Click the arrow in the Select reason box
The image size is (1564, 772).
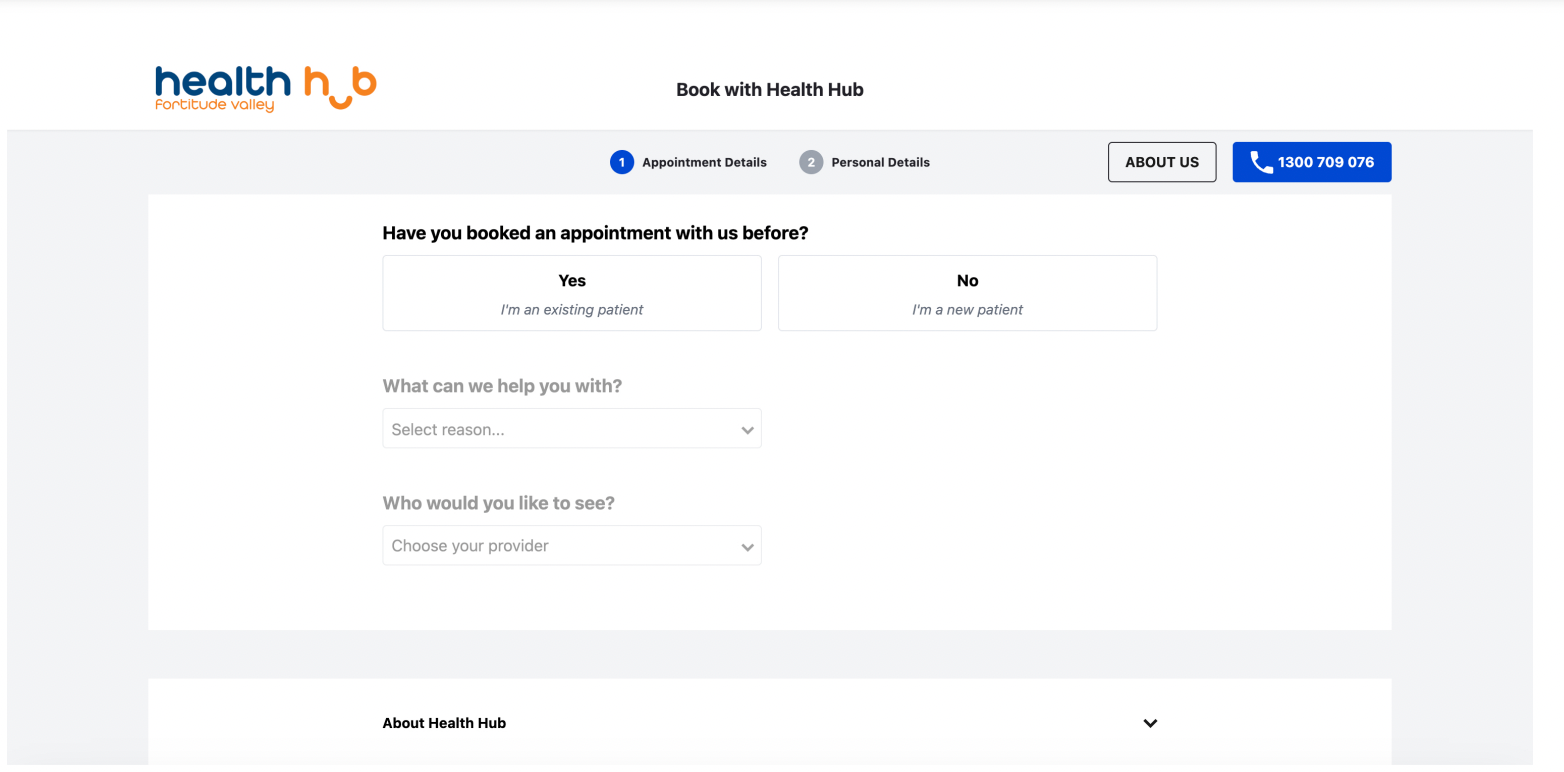point(747,430)
